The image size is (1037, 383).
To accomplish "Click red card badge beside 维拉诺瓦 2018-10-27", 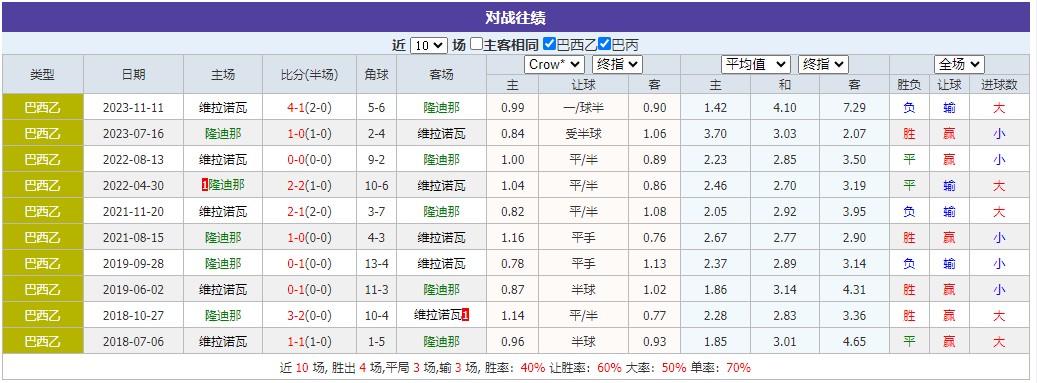I will coord(466,316).
